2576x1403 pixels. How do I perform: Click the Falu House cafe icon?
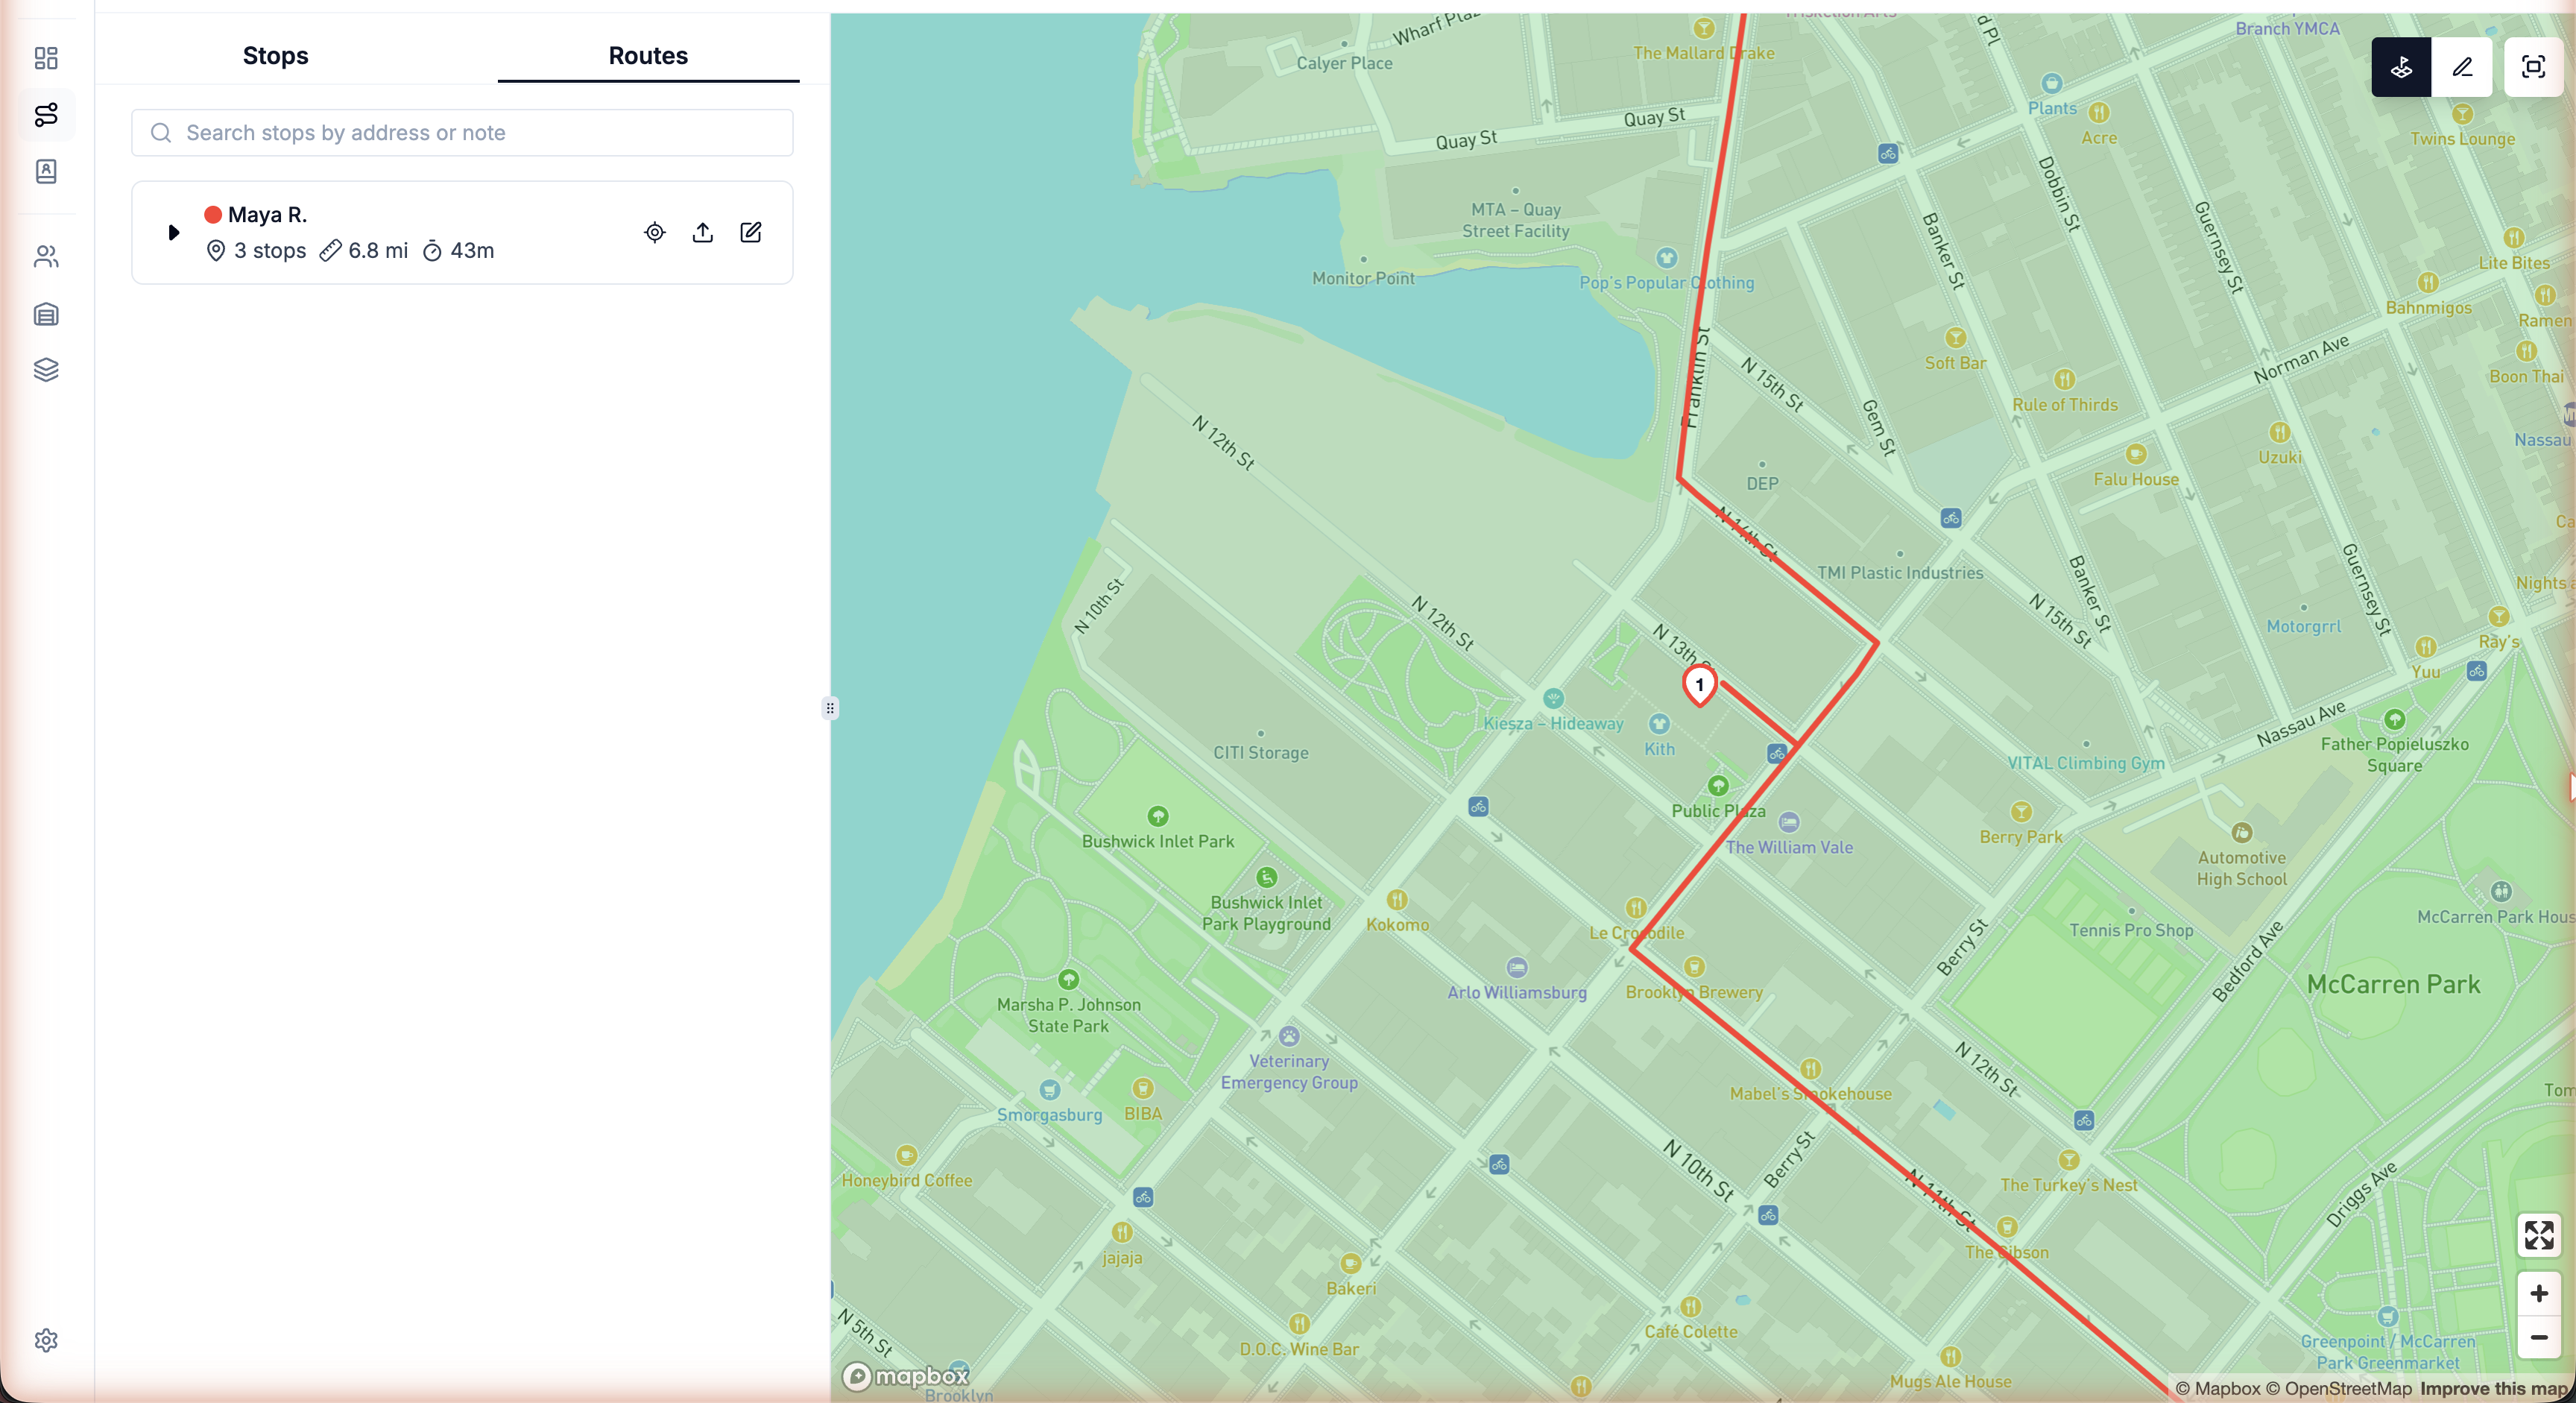[2136, 454]
